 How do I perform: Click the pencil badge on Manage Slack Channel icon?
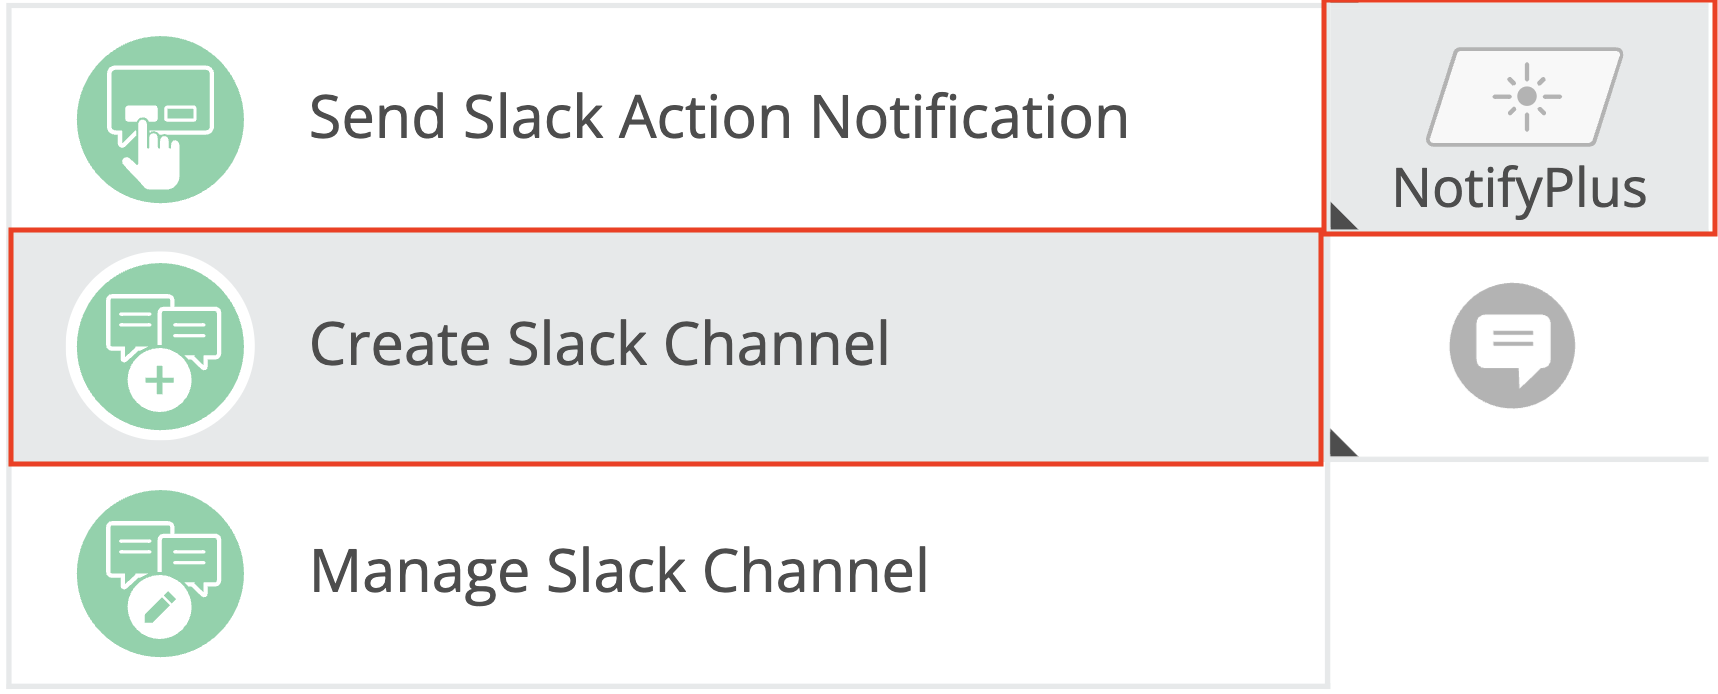coord(160,607)
